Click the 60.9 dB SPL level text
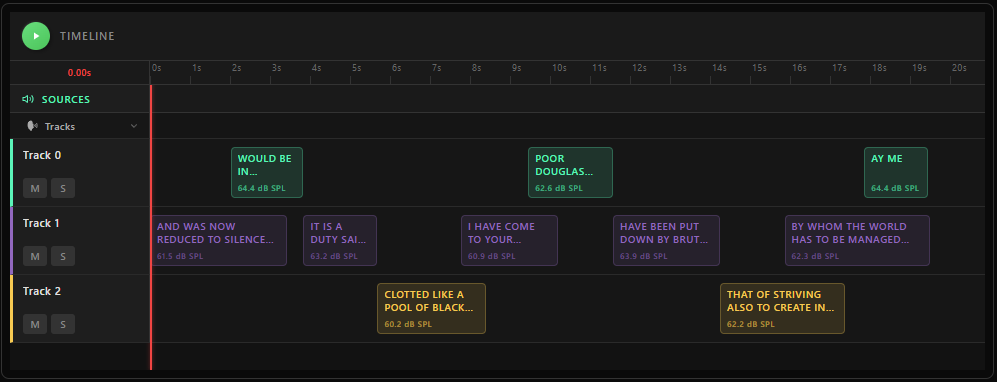The width and height of the screenshot is (997, 382). 492,256
